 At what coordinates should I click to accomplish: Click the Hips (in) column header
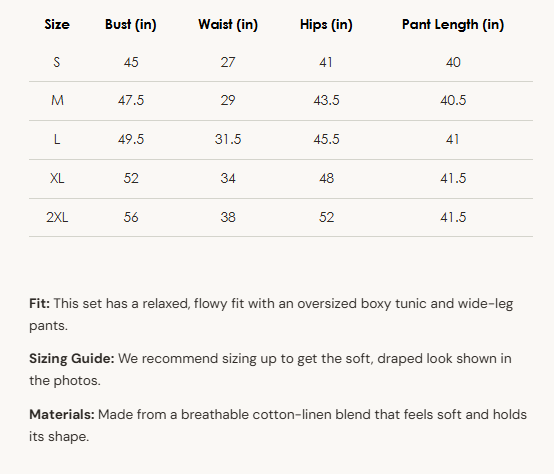click(x=326, y=24)
